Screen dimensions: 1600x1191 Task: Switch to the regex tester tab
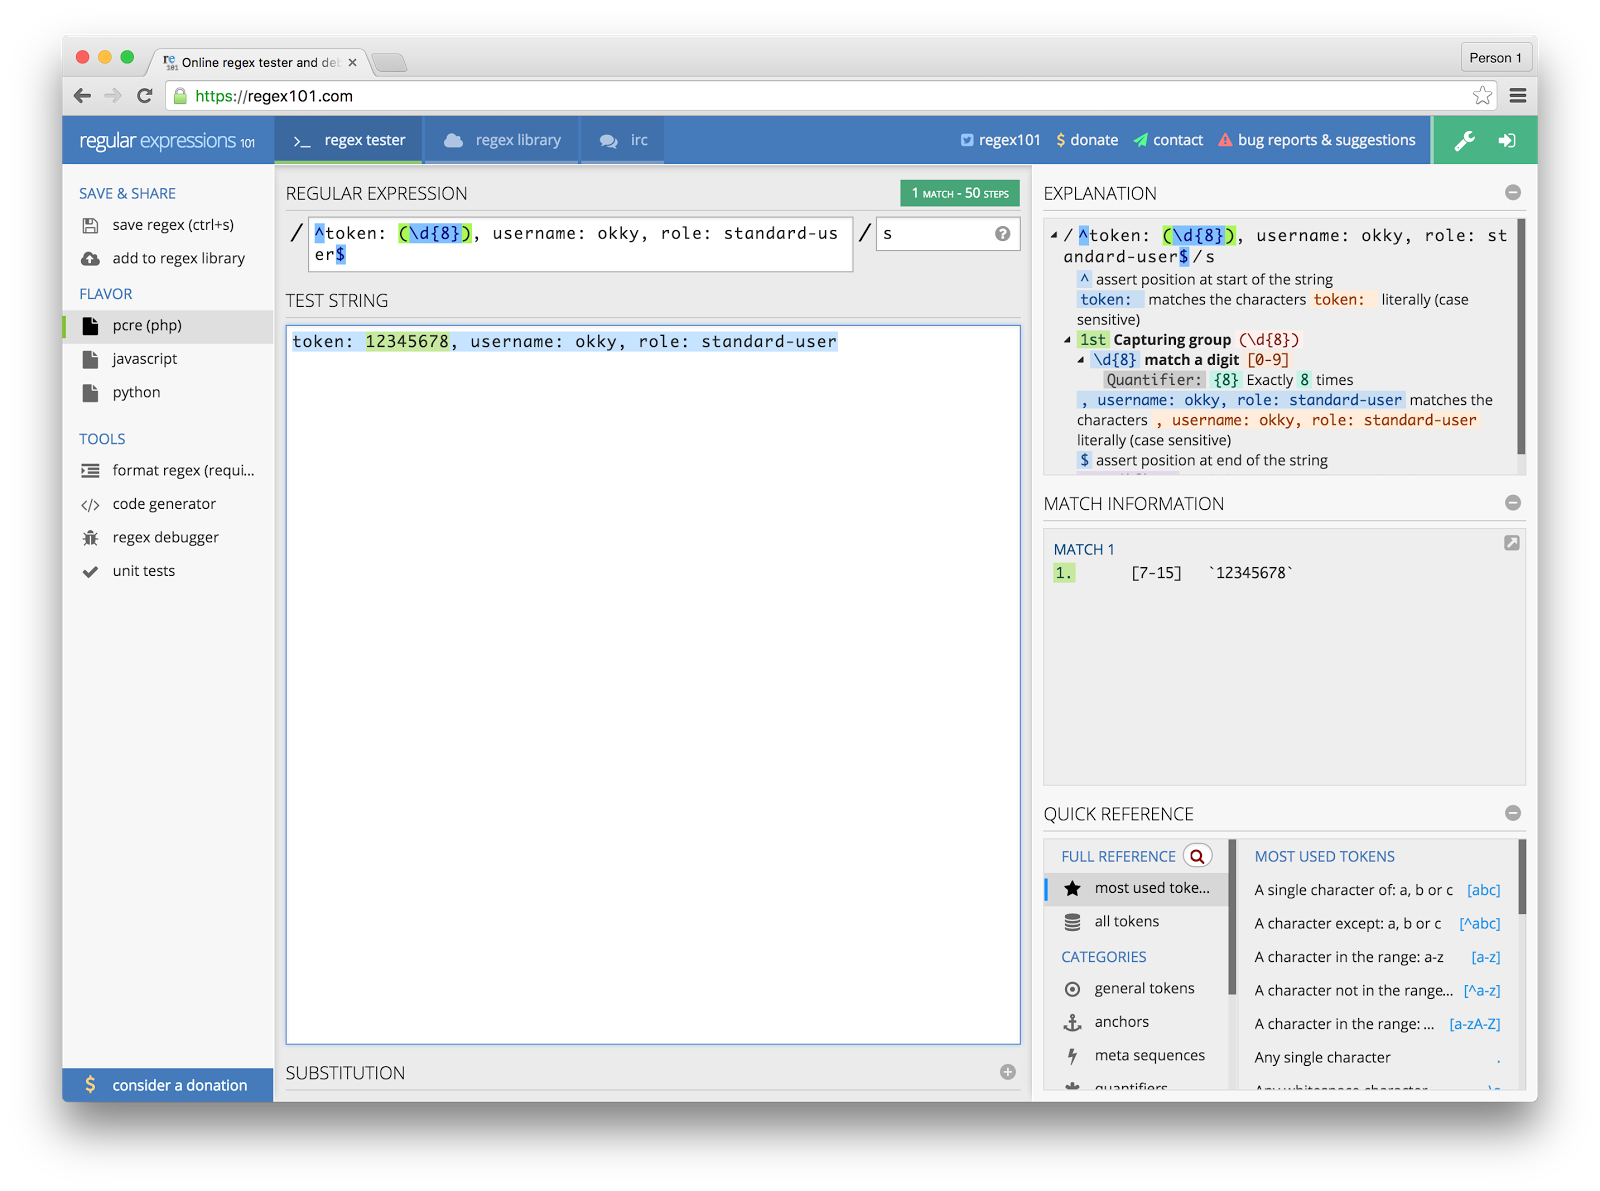point(349,140)
